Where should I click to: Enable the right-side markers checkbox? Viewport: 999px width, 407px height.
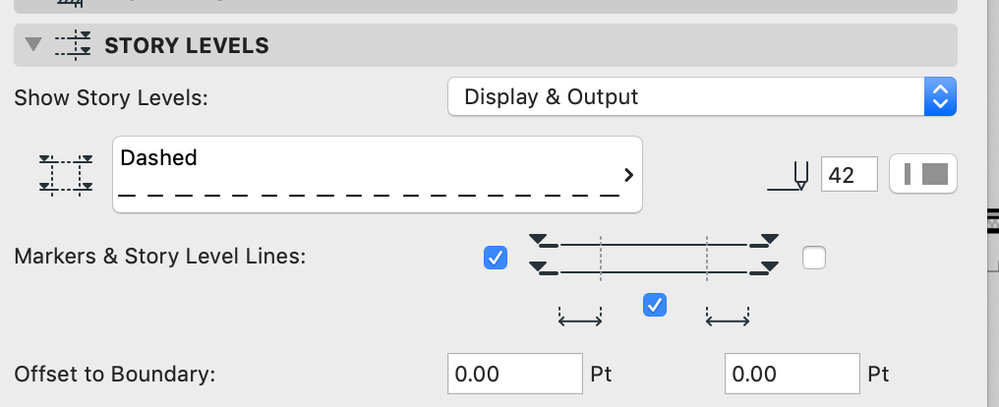click(x=814, y=258)
